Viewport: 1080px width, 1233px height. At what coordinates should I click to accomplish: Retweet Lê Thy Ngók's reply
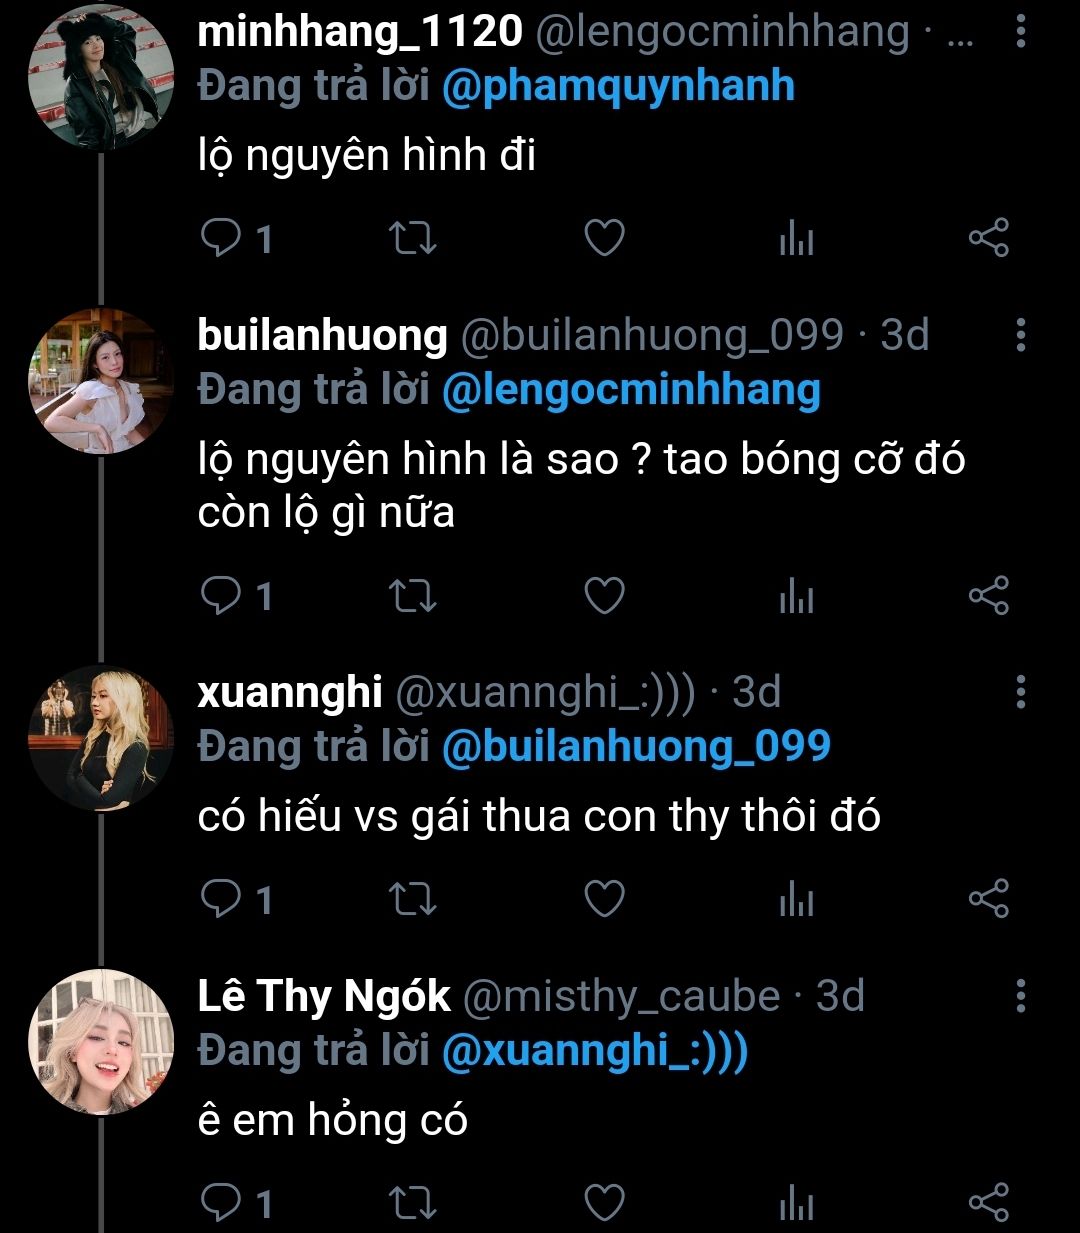[411, 1204]
